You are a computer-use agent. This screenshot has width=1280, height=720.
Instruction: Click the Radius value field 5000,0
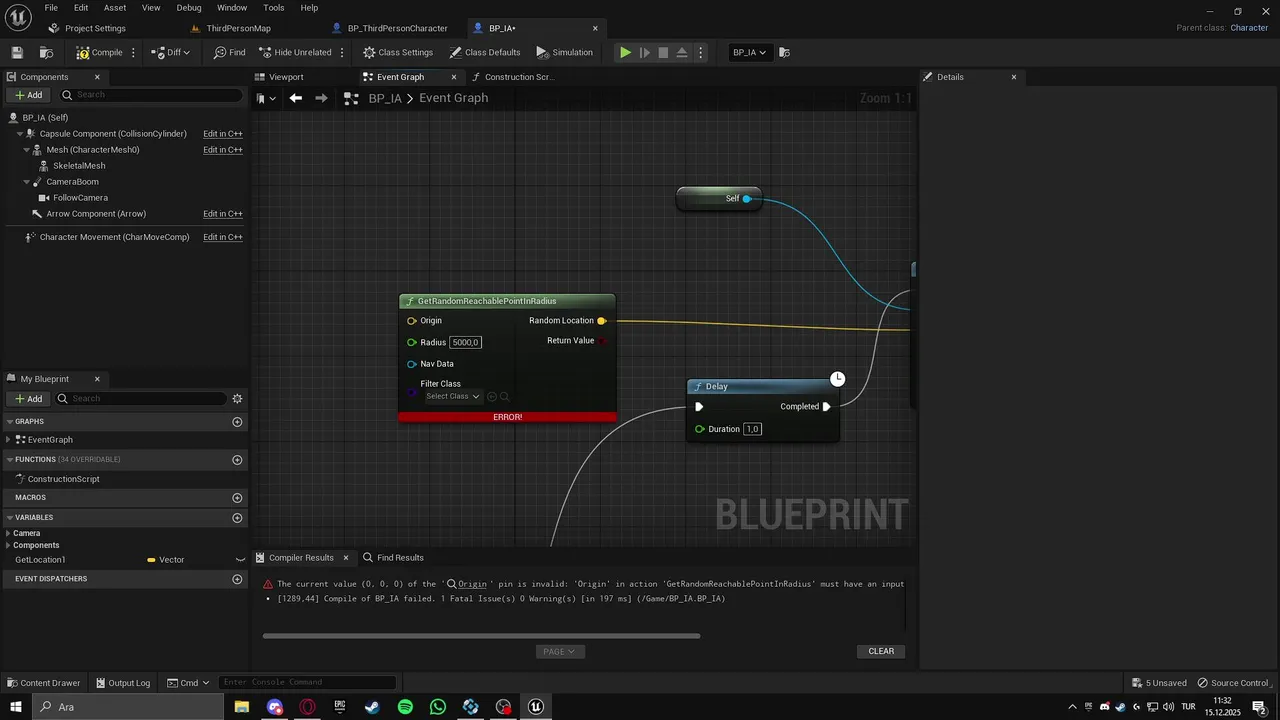coord(465,342)
